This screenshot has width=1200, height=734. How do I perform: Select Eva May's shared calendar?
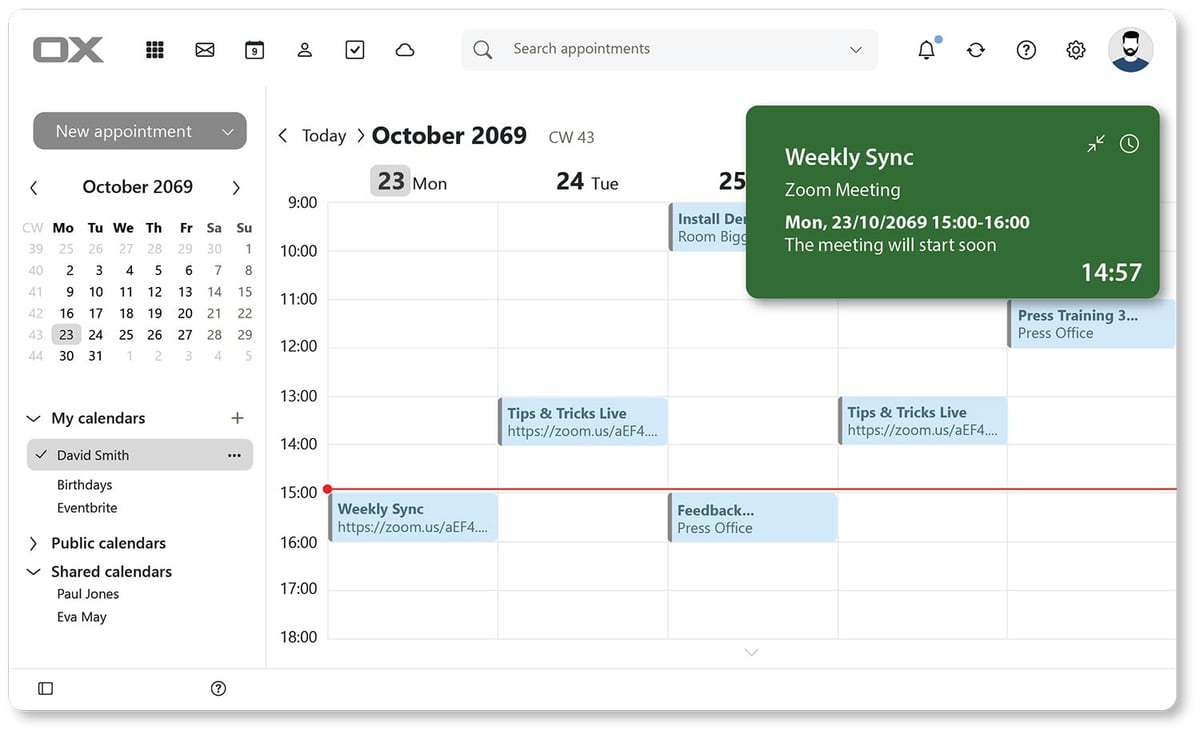pyautogui.click(x=80, y=616)
